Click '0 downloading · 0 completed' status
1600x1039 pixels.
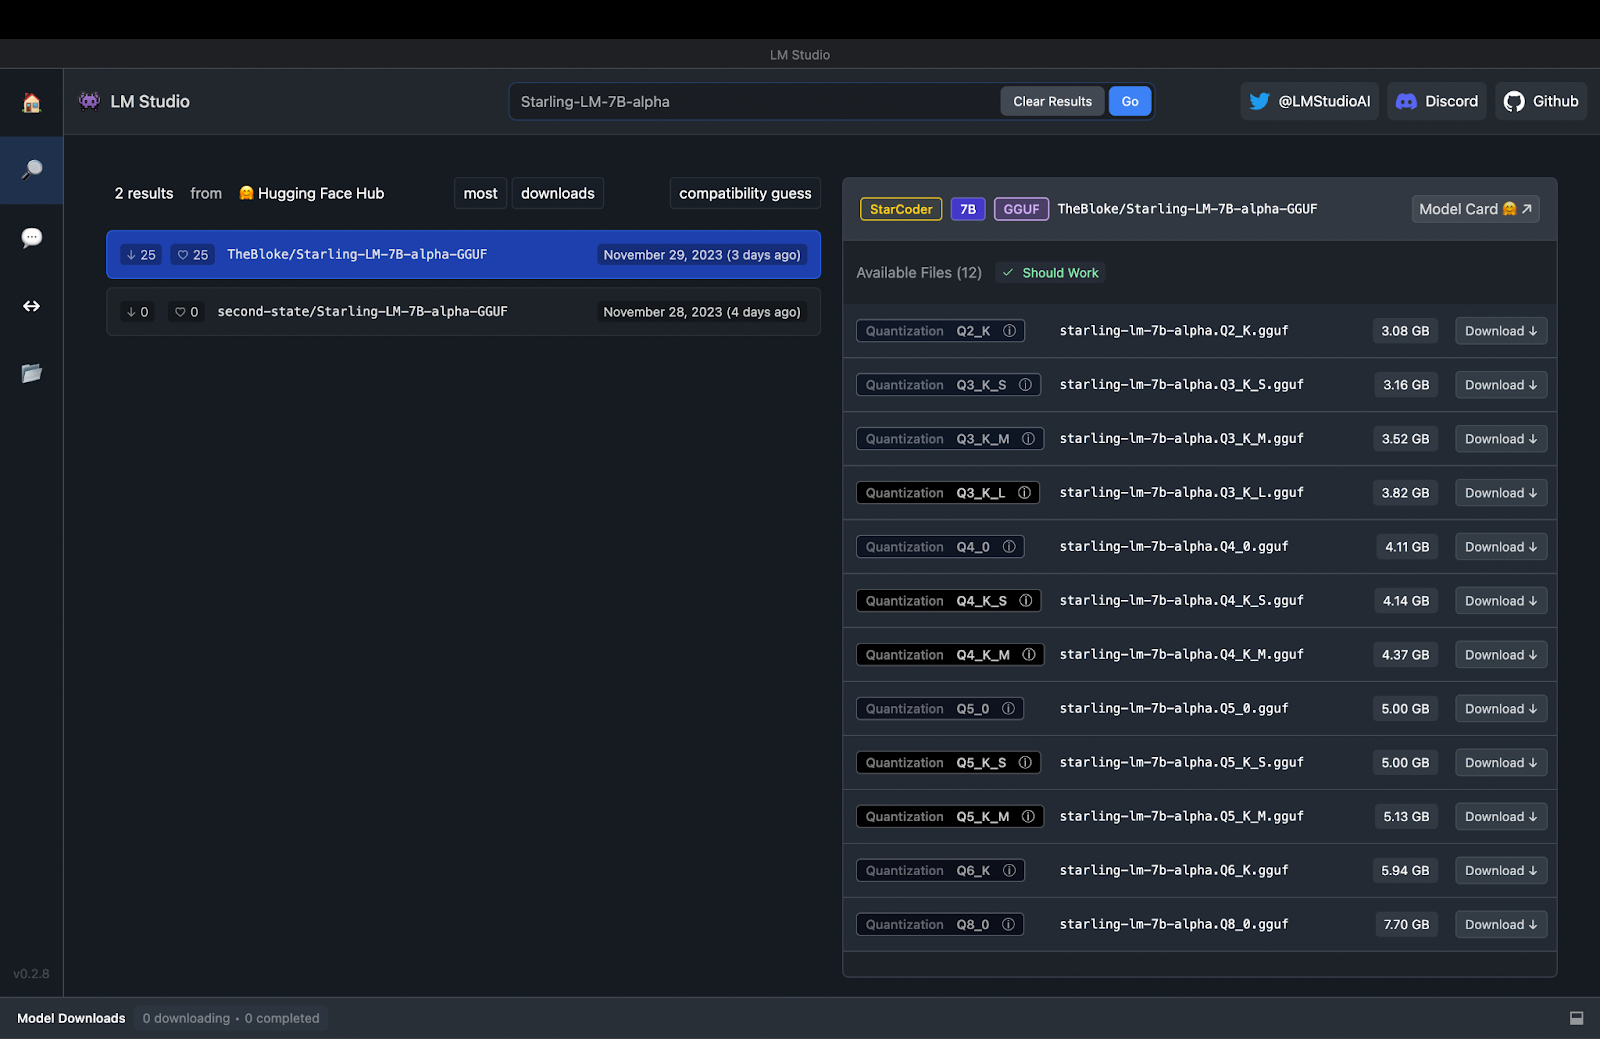[x=231, y=1018]
